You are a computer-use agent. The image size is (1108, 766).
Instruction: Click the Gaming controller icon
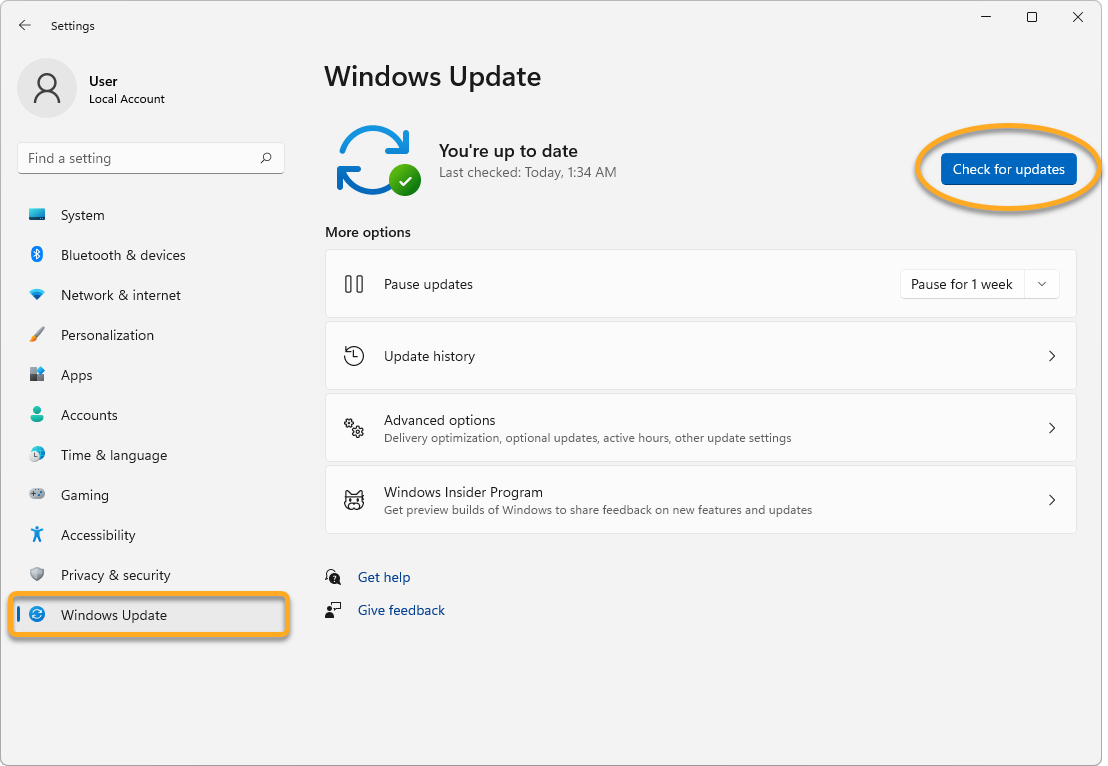click(x=37, y=495)
